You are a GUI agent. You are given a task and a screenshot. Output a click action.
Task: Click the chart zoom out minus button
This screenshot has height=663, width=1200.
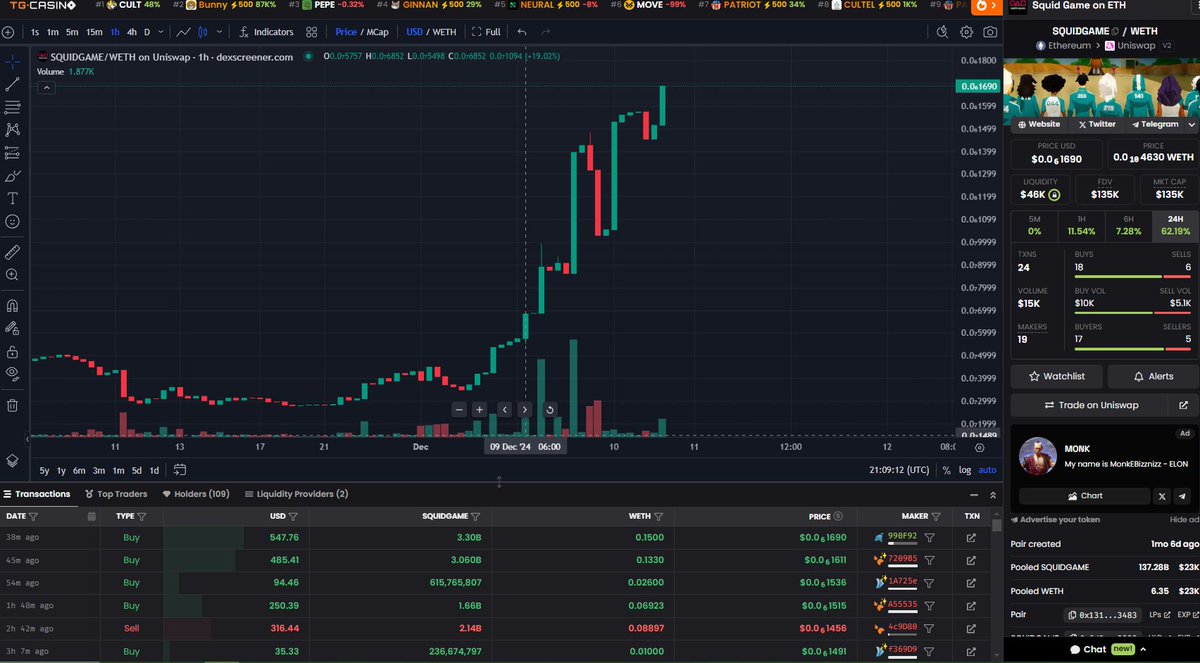[459, 409]
